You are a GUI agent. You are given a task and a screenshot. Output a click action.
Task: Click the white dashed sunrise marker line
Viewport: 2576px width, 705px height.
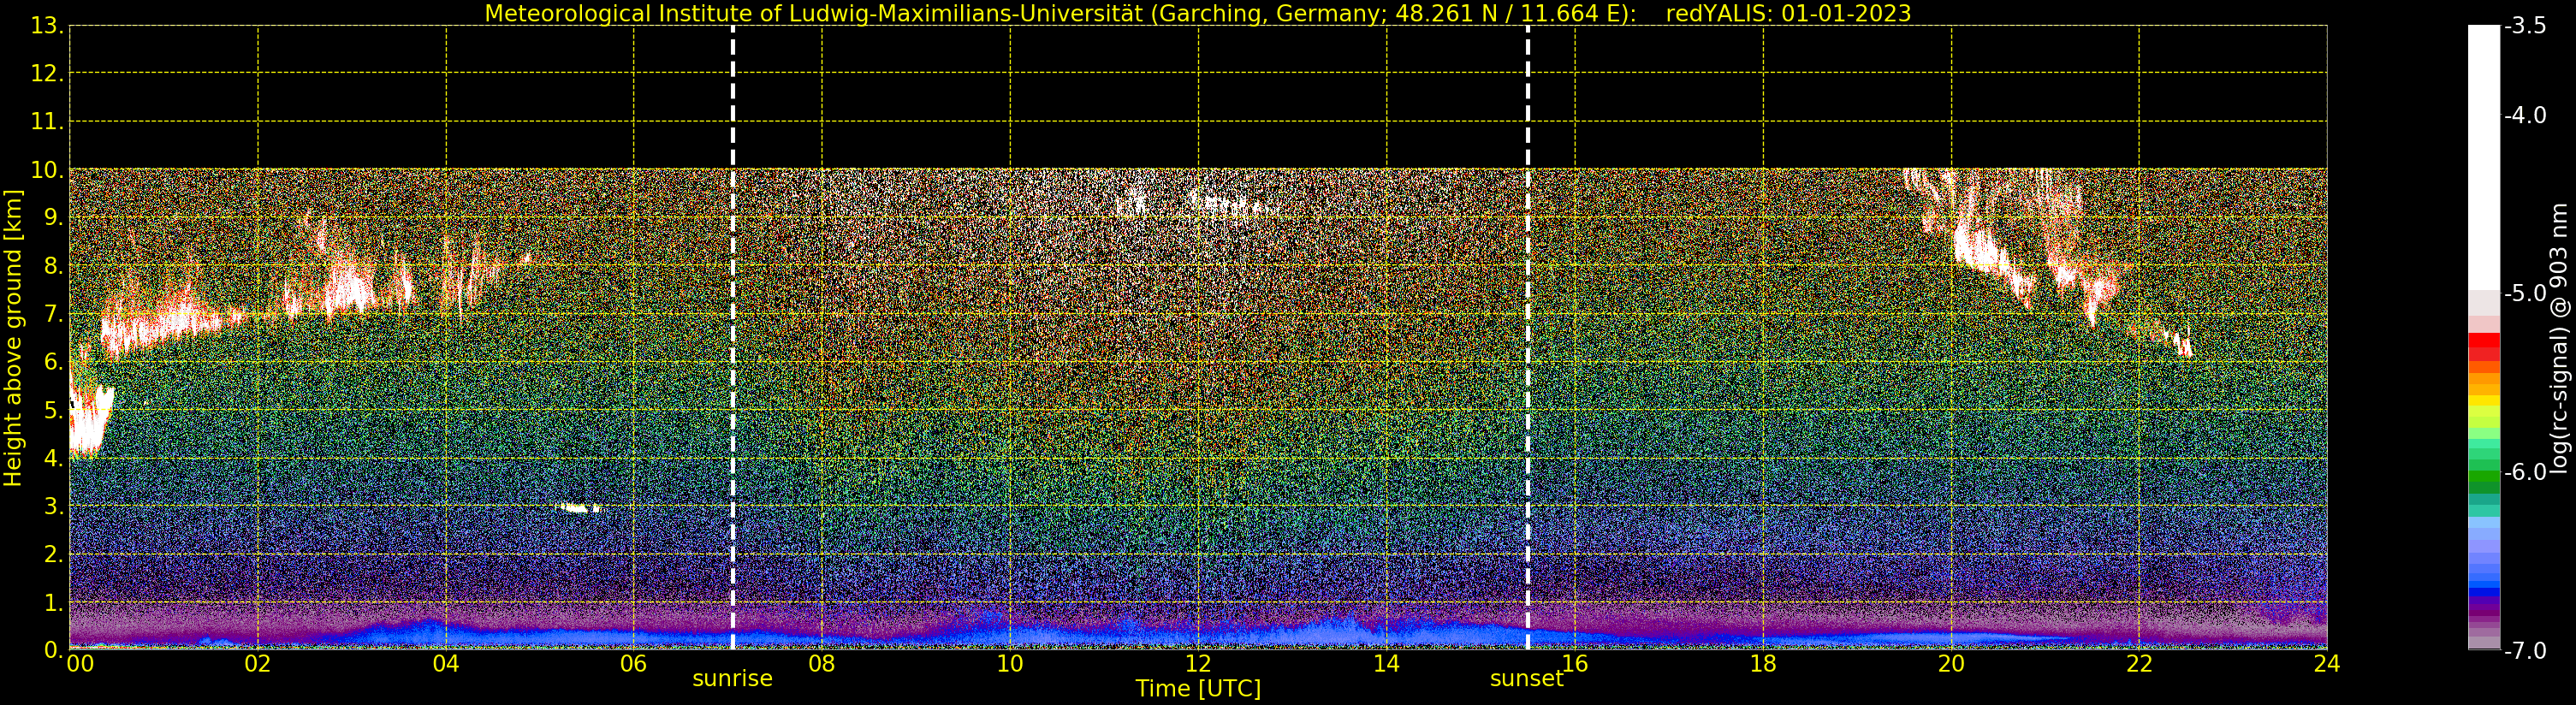tap(733, 338)
